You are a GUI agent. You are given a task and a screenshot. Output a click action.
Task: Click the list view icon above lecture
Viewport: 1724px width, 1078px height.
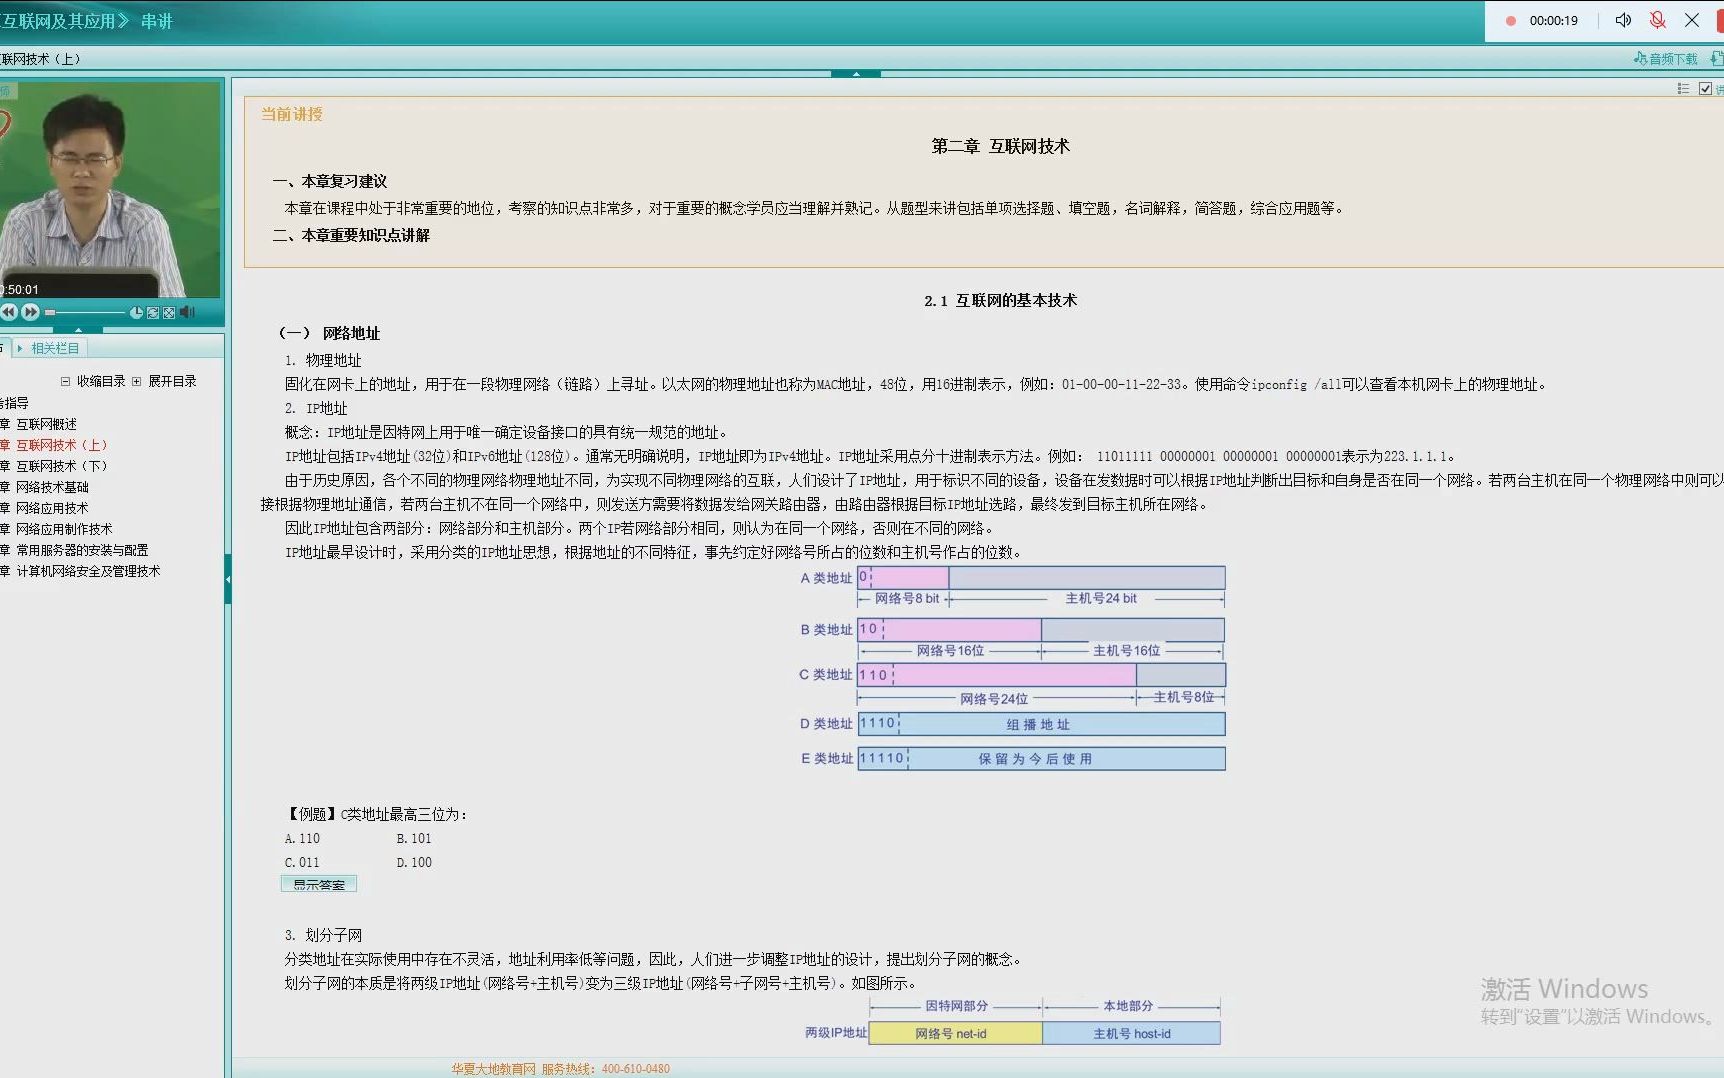pos(1683,89)
